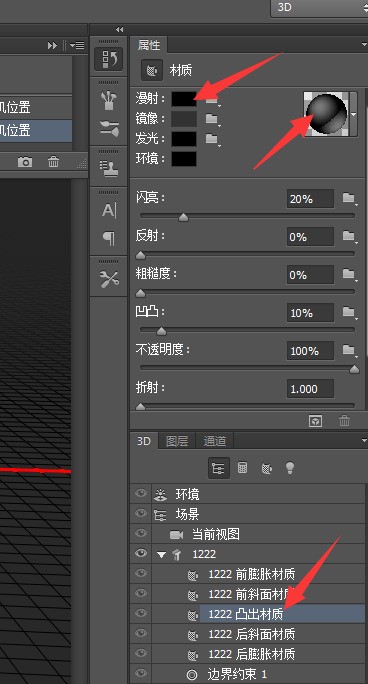The width and height of the screenshot is (368, 684).
Task: Open texture folder for 闪亮
Action: coord(349,198)
